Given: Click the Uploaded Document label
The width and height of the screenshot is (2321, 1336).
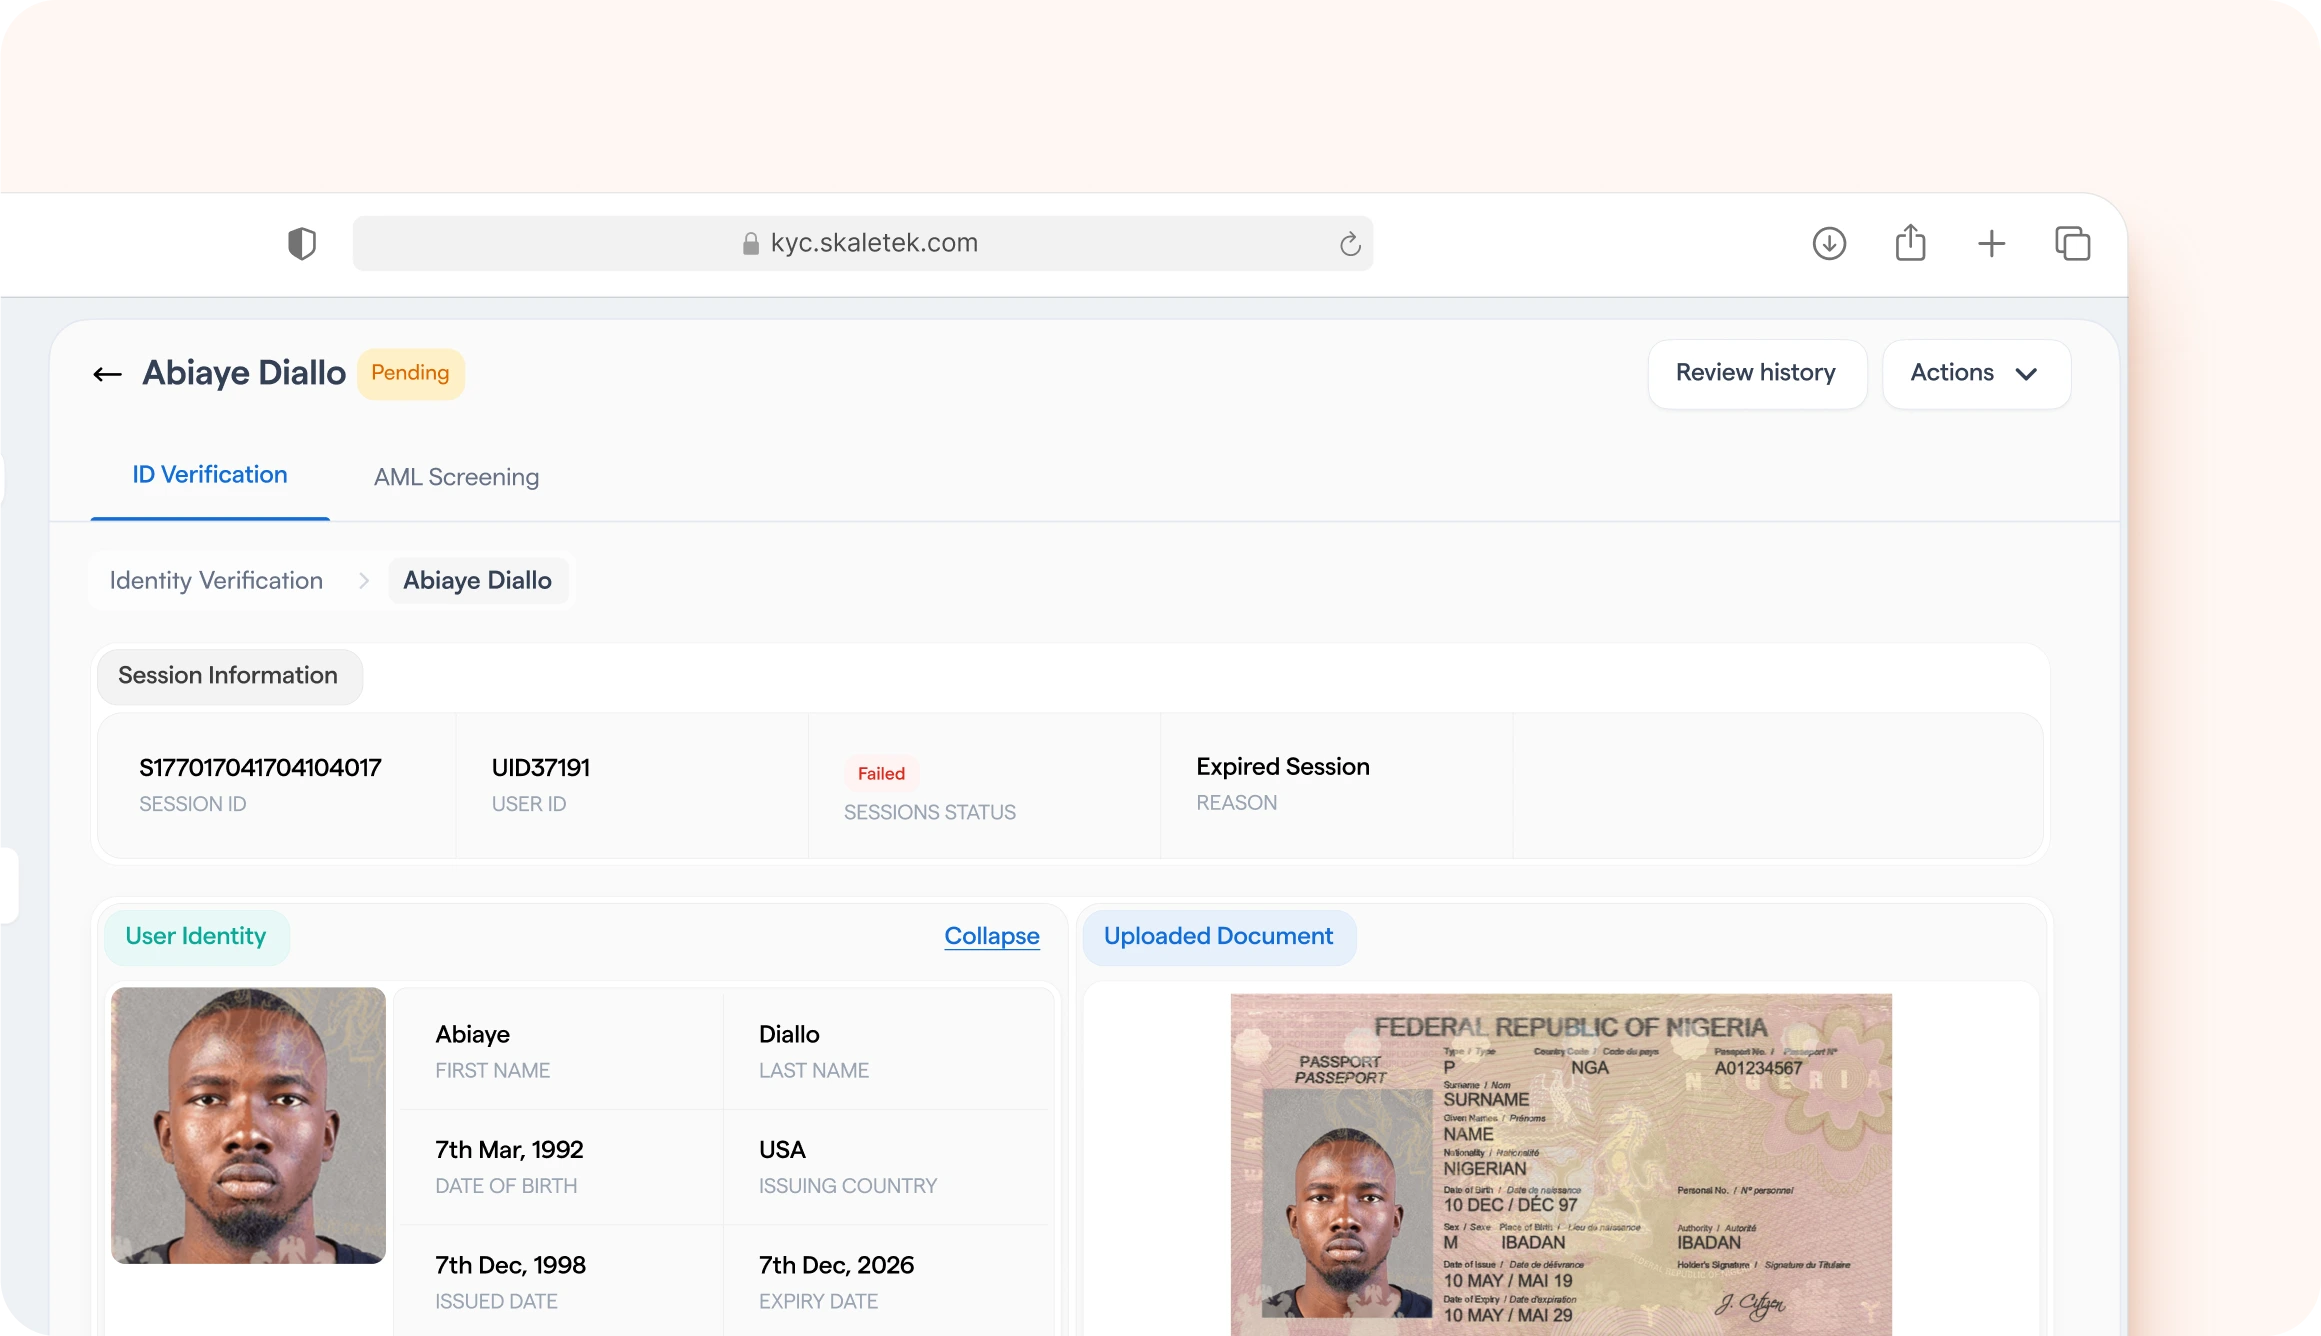Looking at the screenshot, I should pos(1218,937).
